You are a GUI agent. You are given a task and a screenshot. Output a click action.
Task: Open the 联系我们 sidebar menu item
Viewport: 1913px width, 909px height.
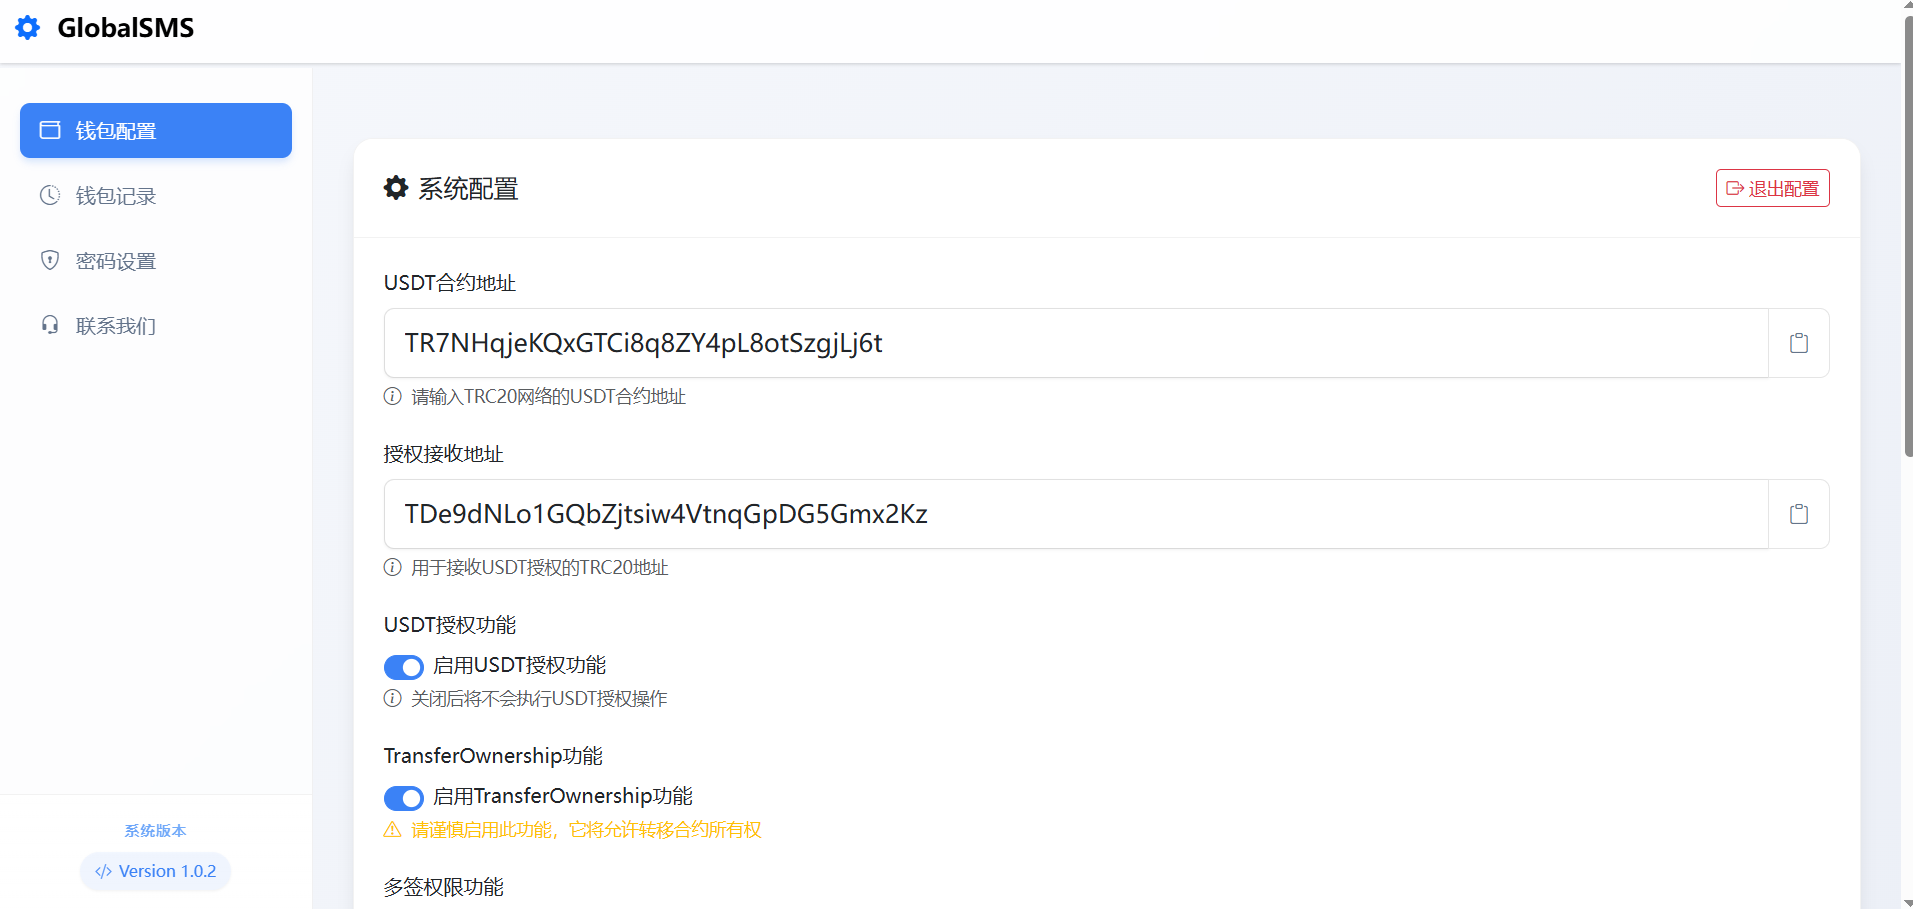(x=156, y=326)
